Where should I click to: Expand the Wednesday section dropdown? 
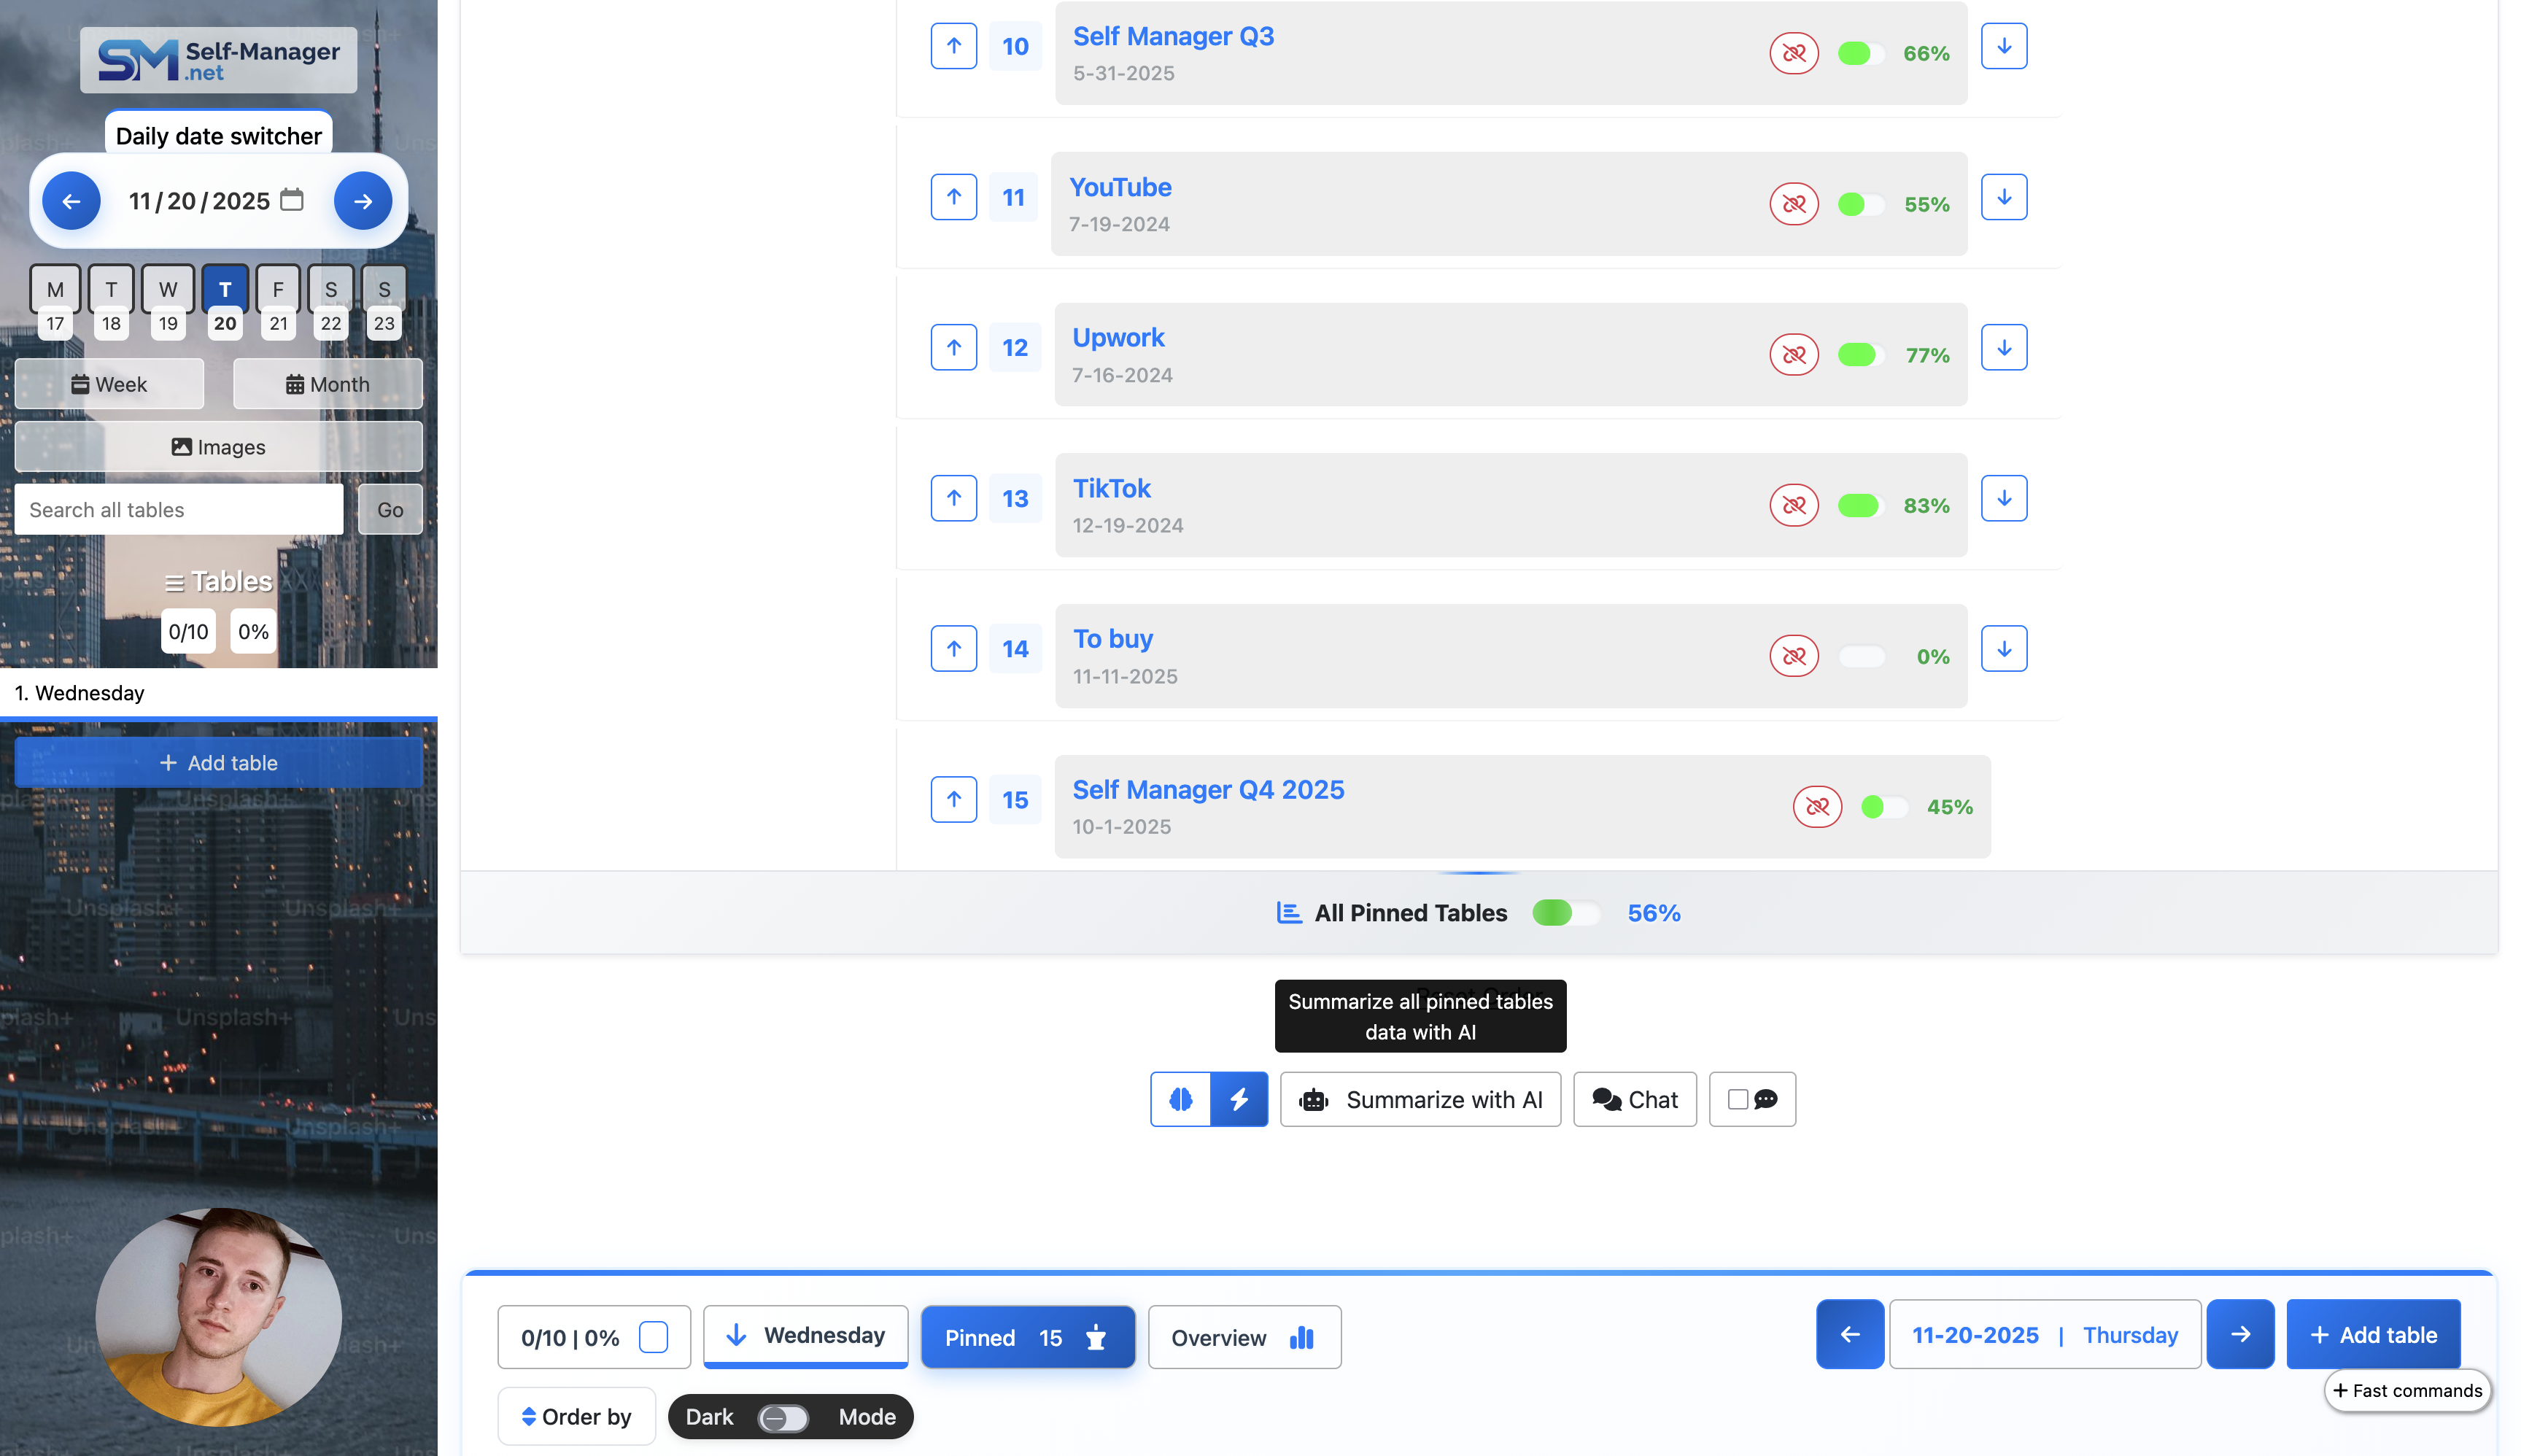coord(806,1335)
